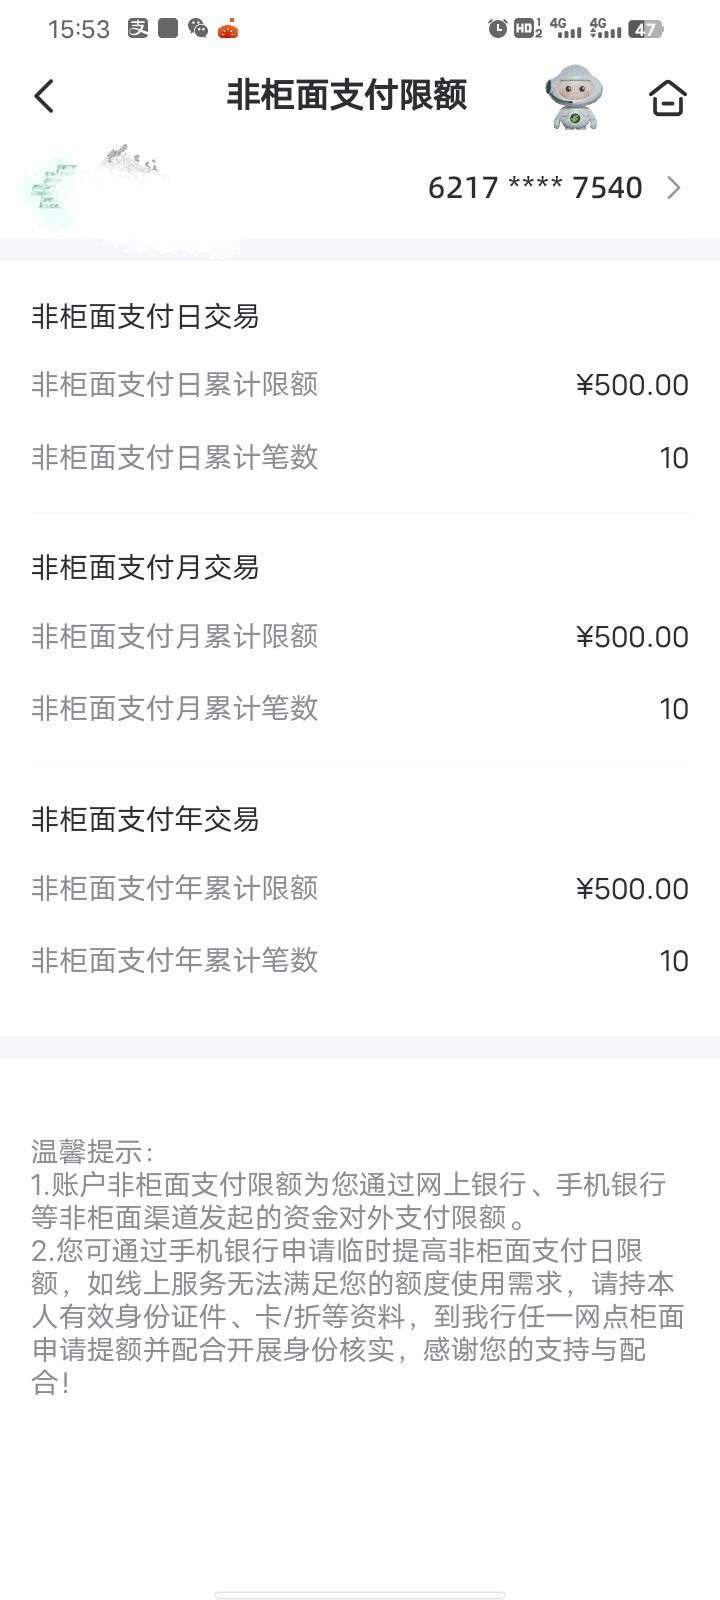The image size is (720, 1600).
Task: Open 非柜面支付日累计限额 ¥500.00 value
Action: pos(632,385)
